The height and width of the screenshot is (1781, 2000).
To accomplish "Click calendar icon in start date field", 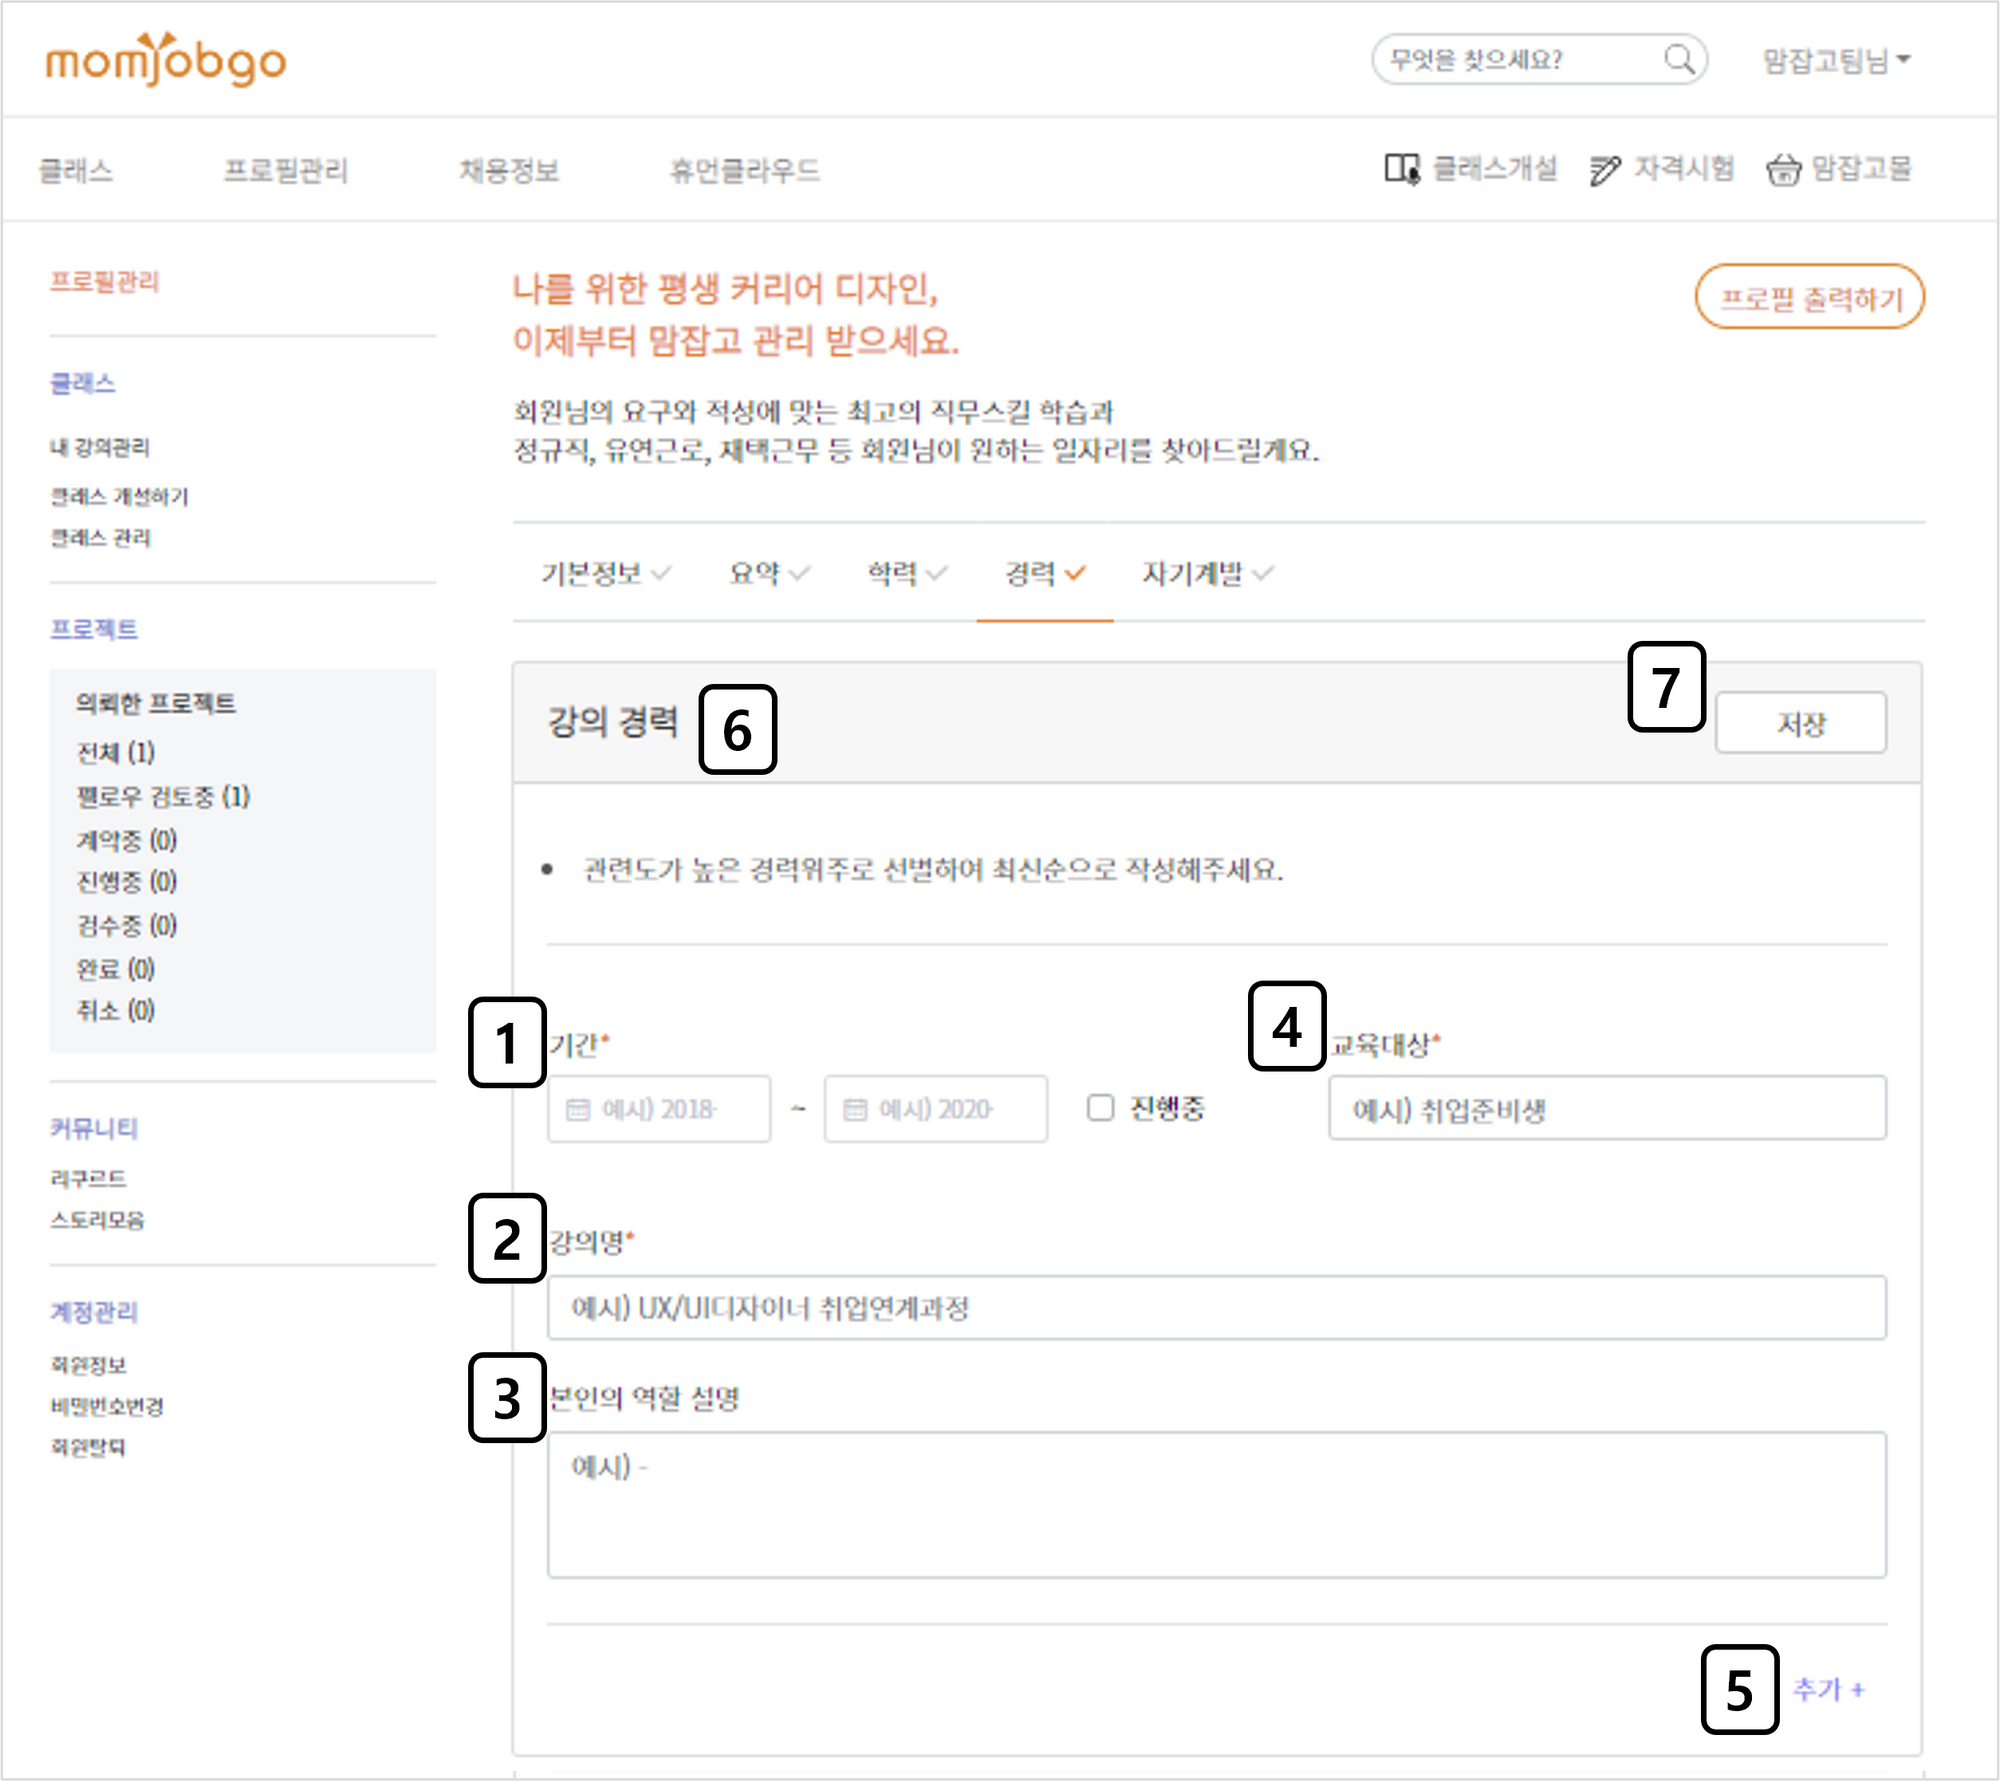I will (578, 1109).
